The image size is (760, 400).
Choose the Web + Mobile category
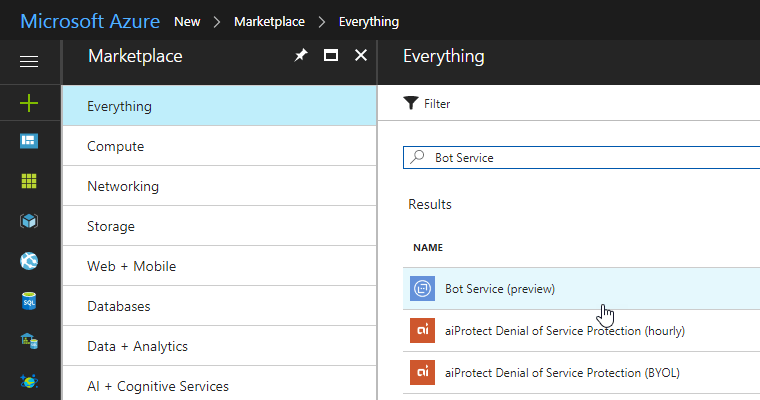click(x=131, y=266)
